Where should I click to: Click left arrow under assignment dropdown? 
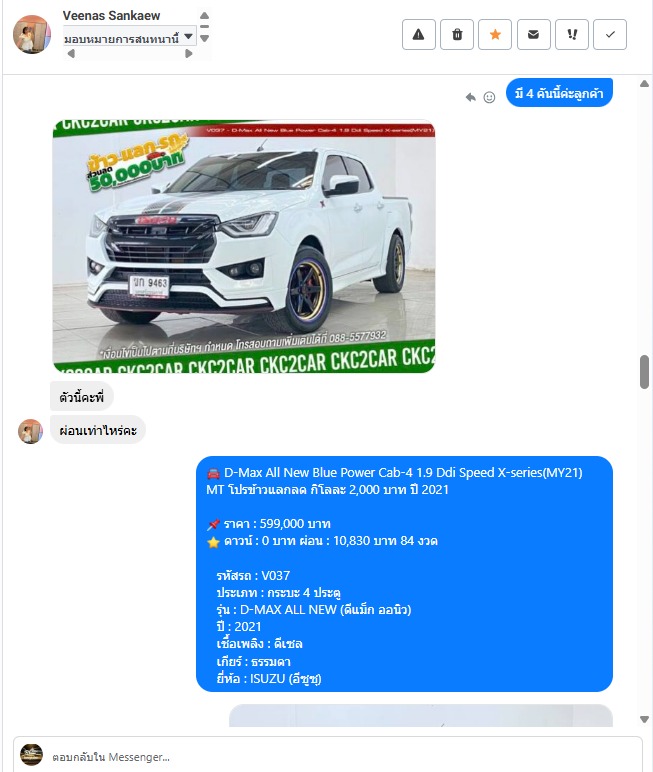click(71, 54)
